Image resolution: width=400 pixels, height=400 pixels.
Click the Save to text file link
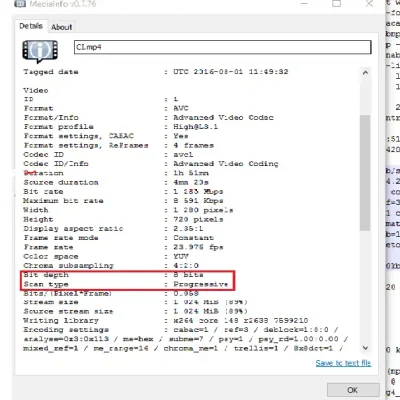click(343, 363)
